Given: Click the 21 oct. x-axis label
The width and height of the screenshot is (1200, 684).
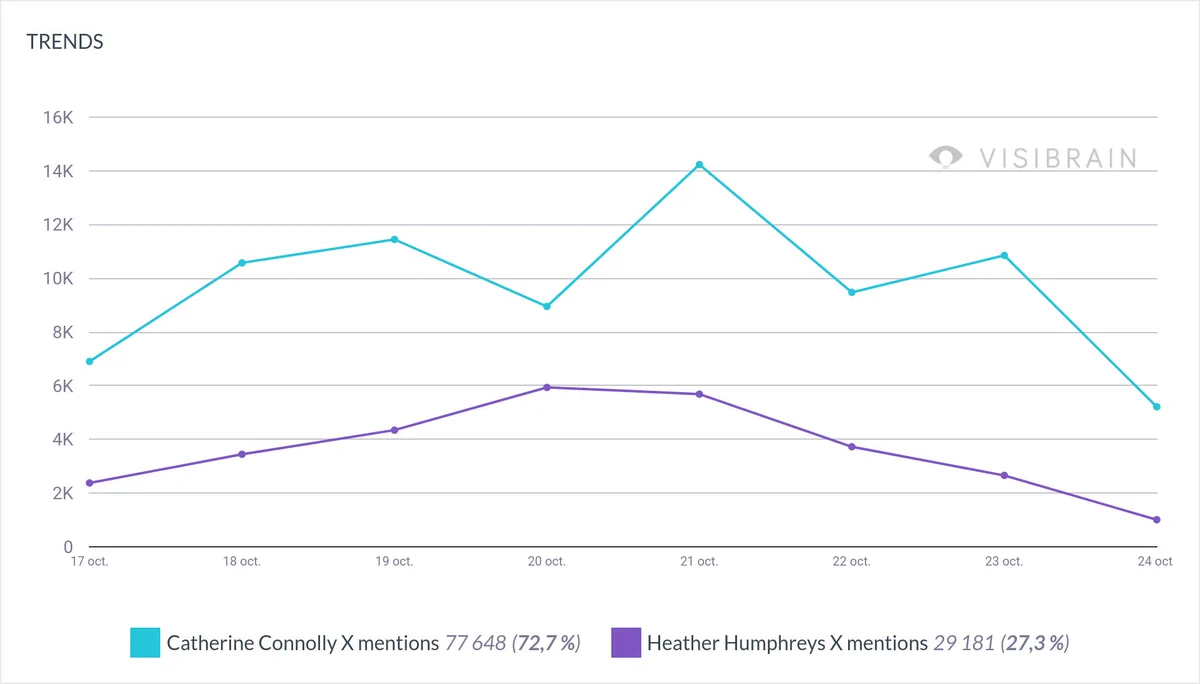Looking at the screenshot, I should click(x=699, y=562).
